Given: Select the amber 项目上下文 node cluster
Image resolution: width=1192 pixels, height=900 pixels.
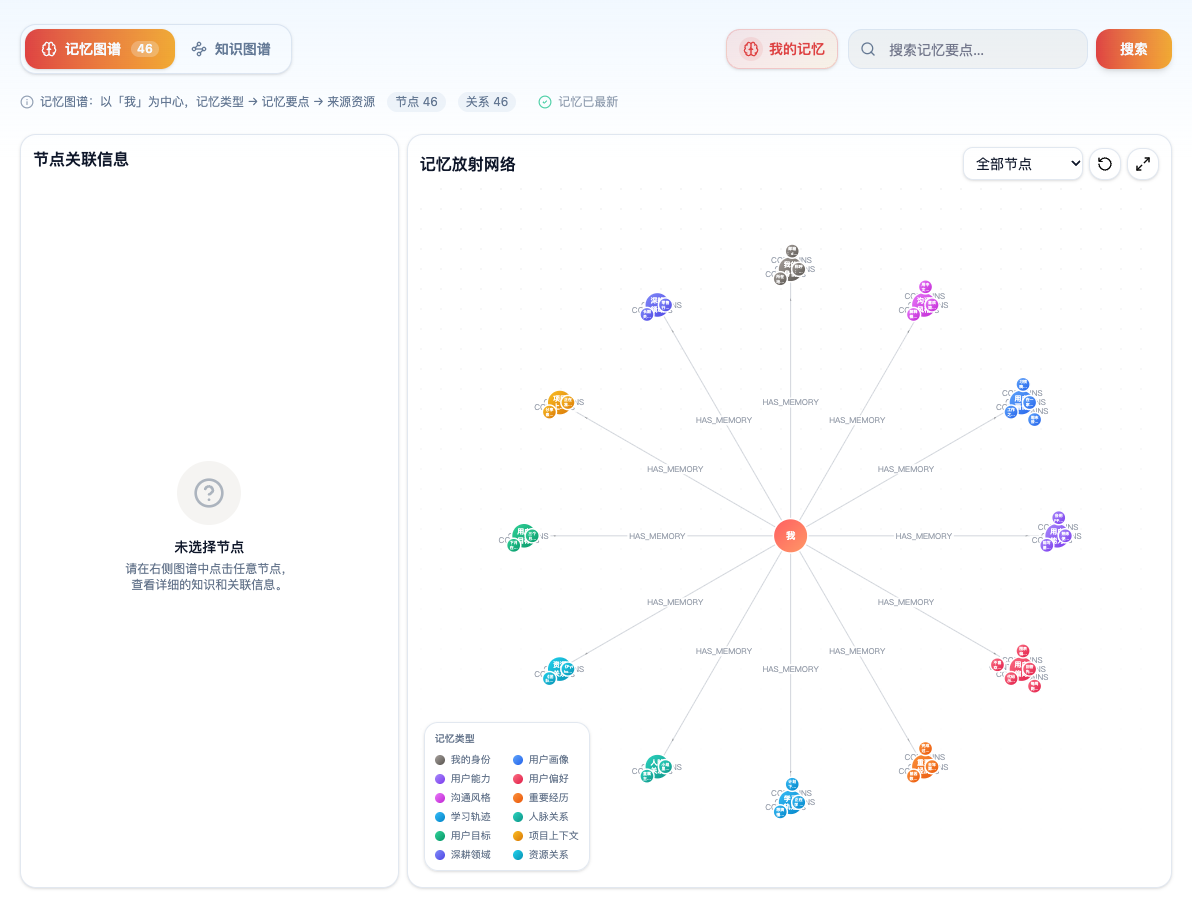Looking at the screenshot, I should [x=559, y=404].
